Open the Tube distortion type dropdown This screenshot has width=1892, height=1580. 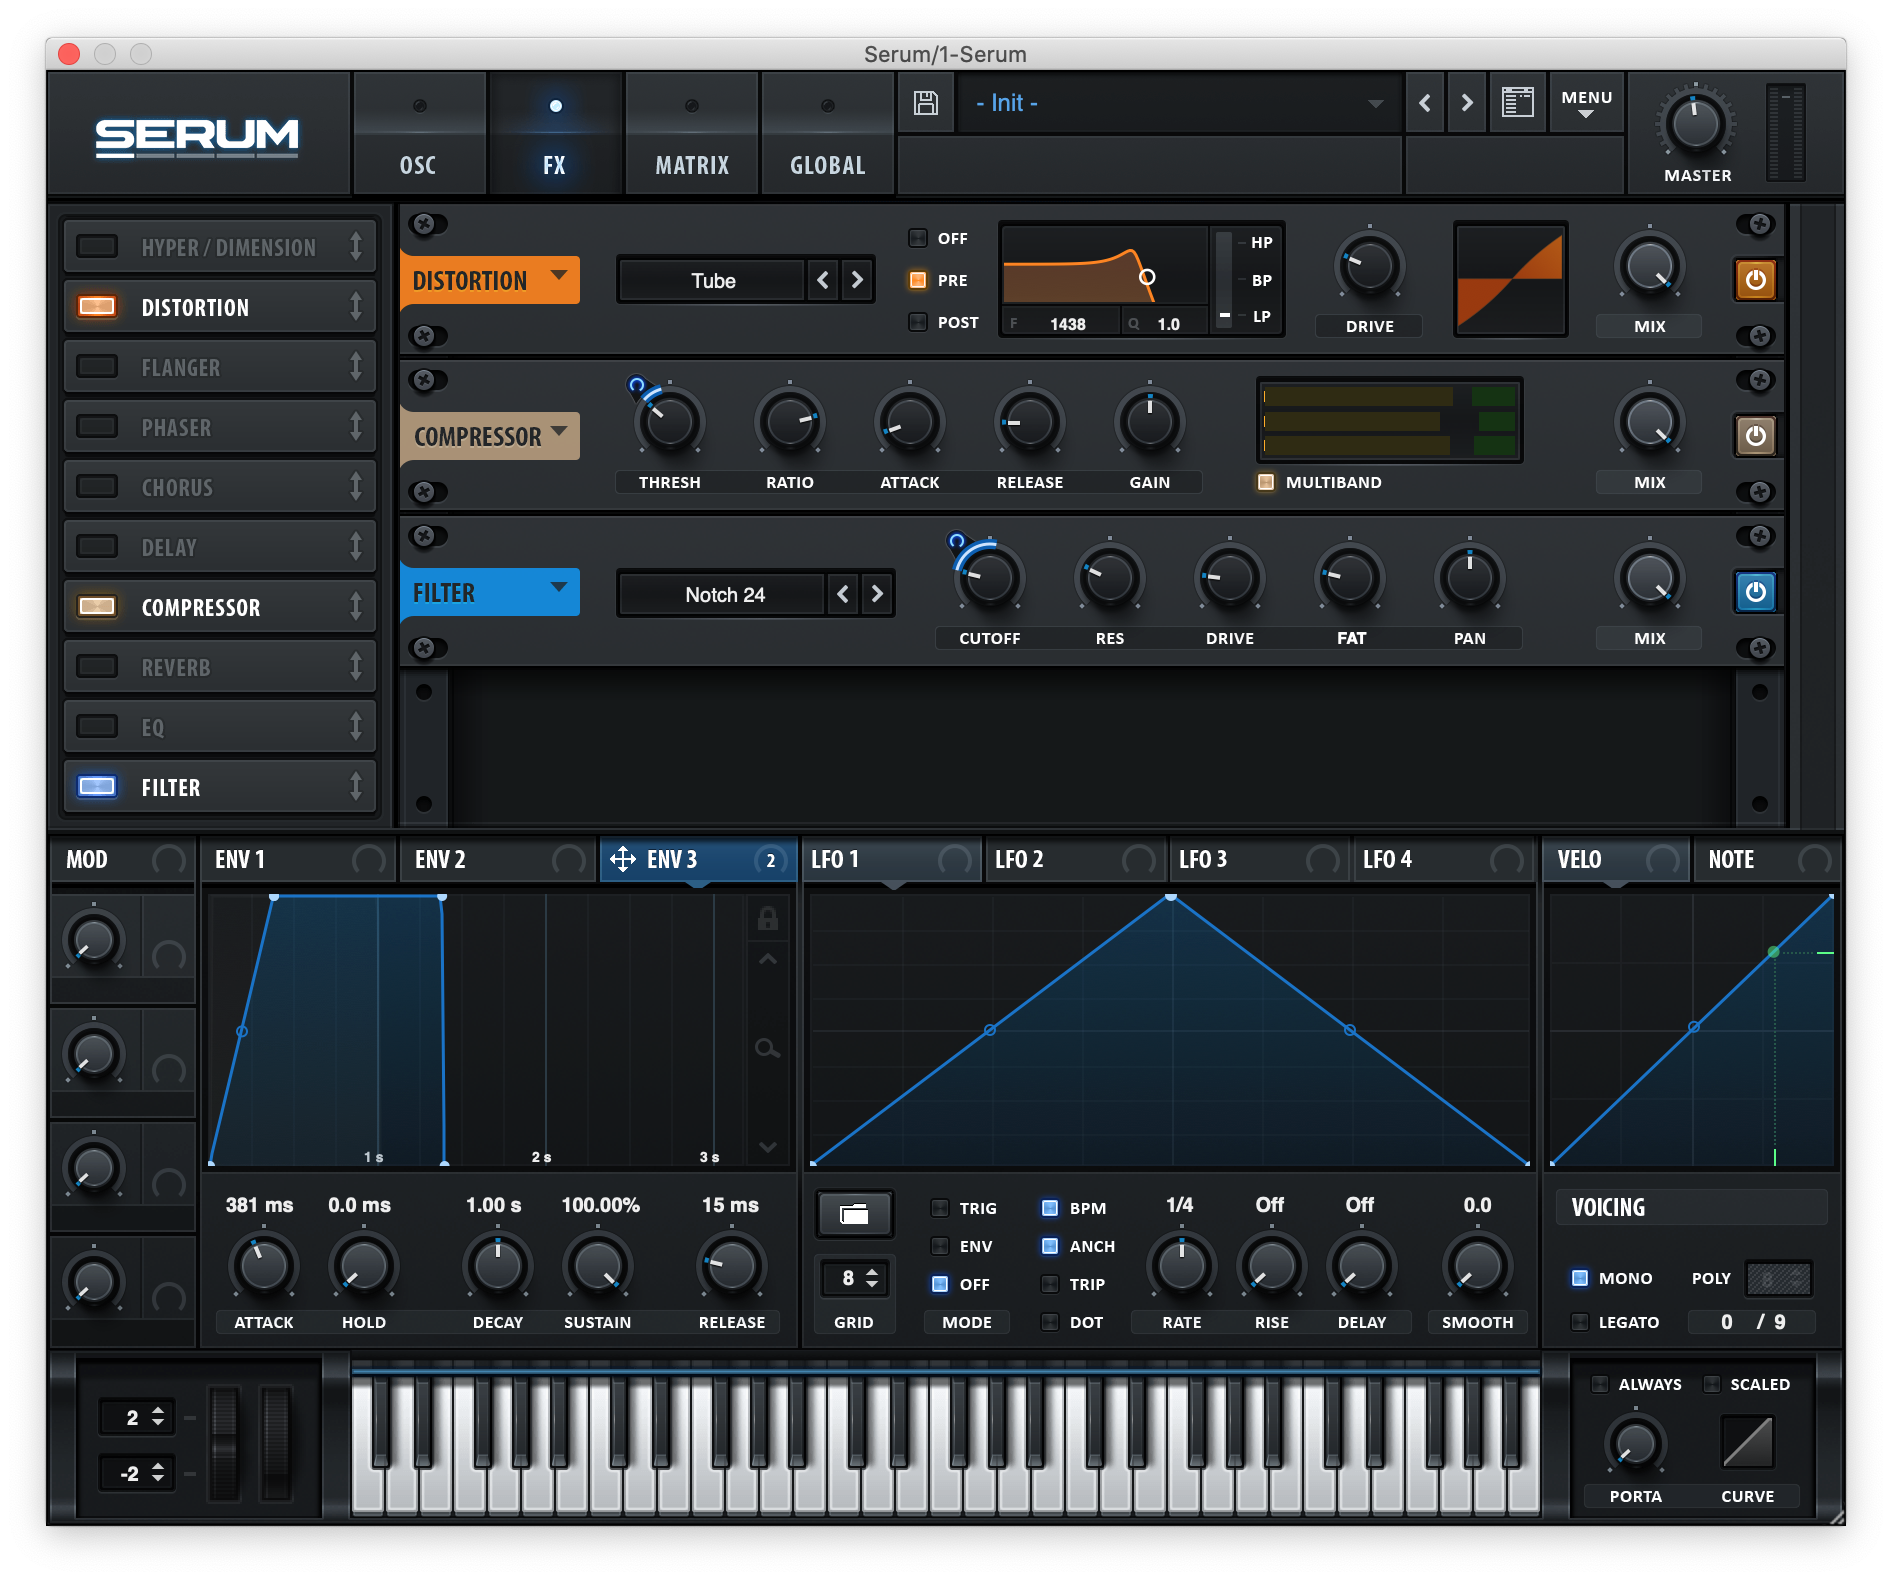712,280
